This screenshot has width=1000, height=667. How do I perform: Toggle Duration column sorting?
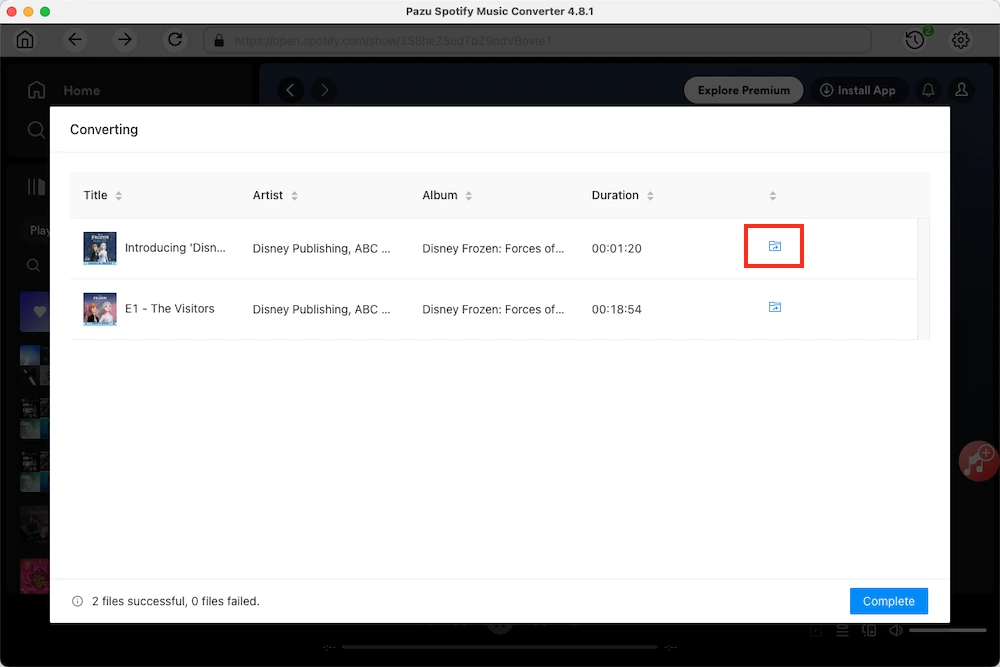tap(650, 196)
